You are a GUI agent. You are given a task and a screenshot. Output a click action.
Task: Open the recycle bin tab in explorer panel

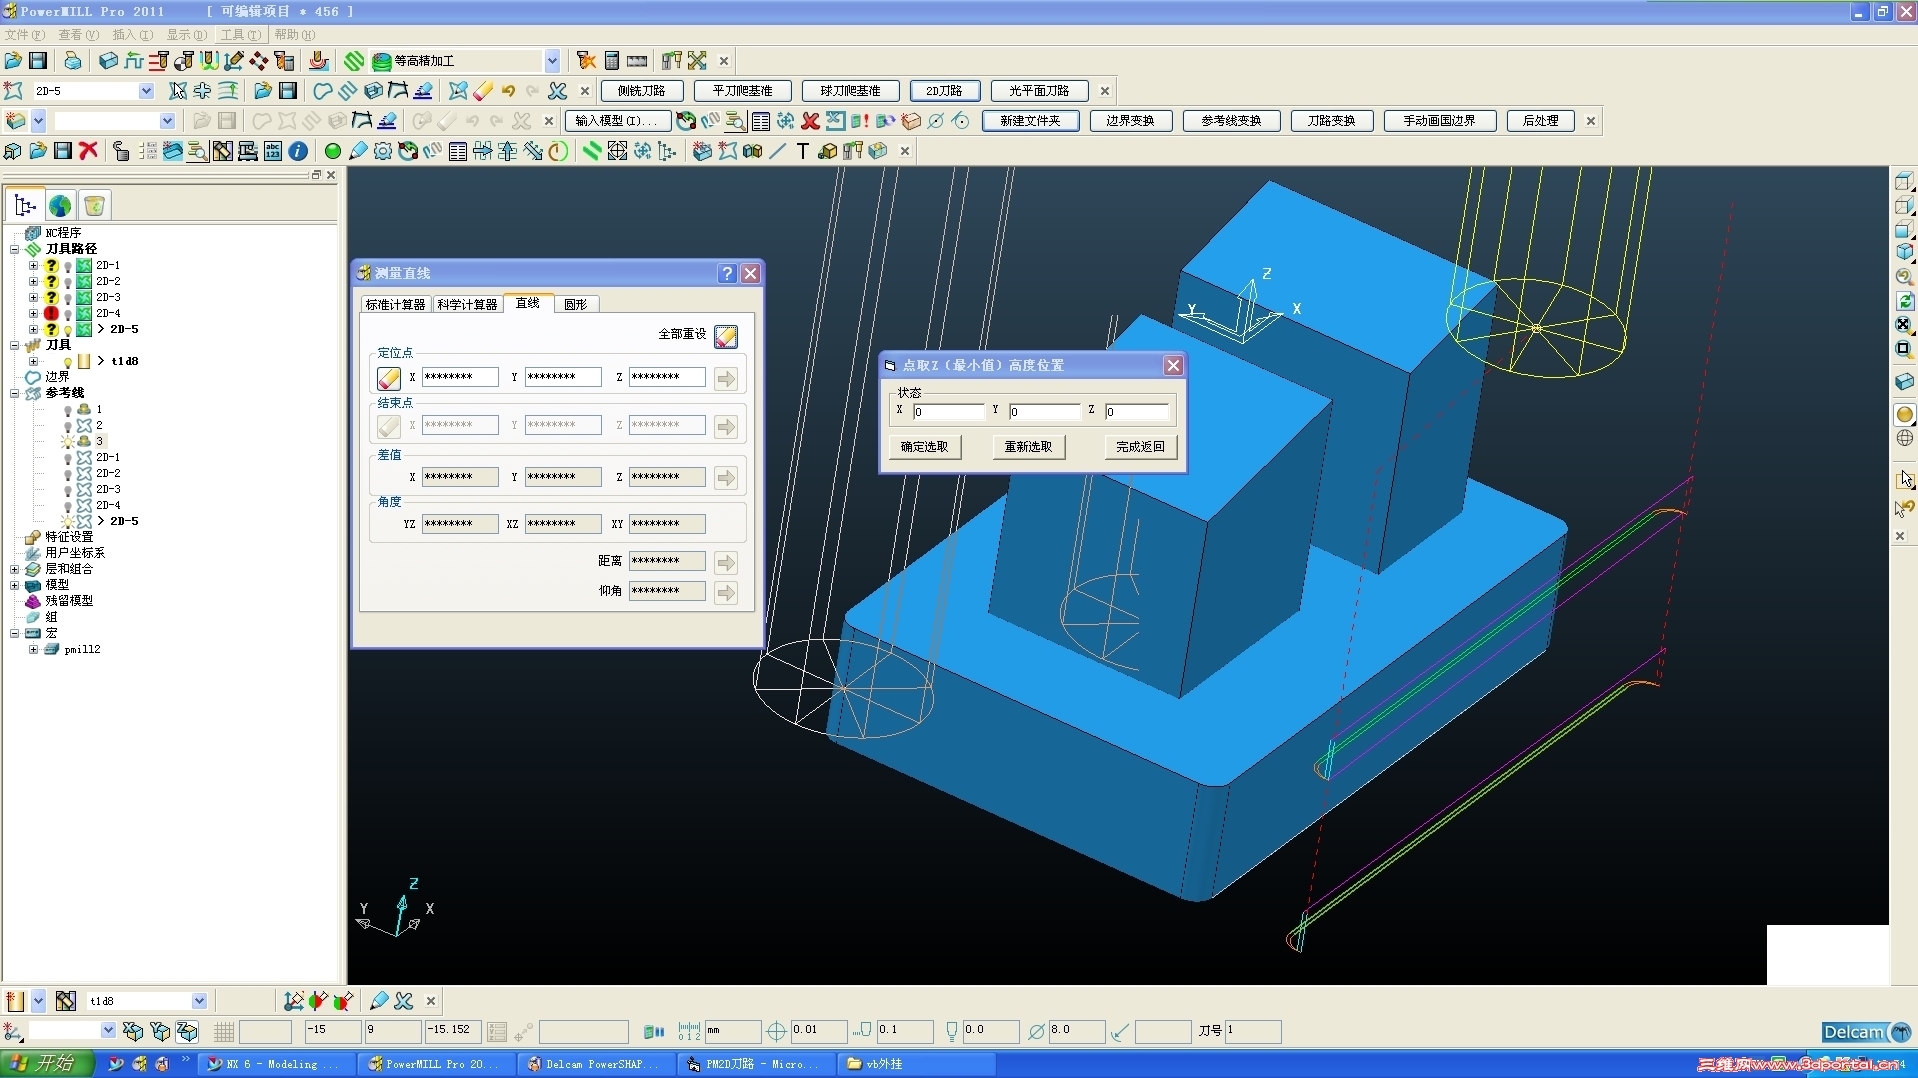(x=94, y=206)
